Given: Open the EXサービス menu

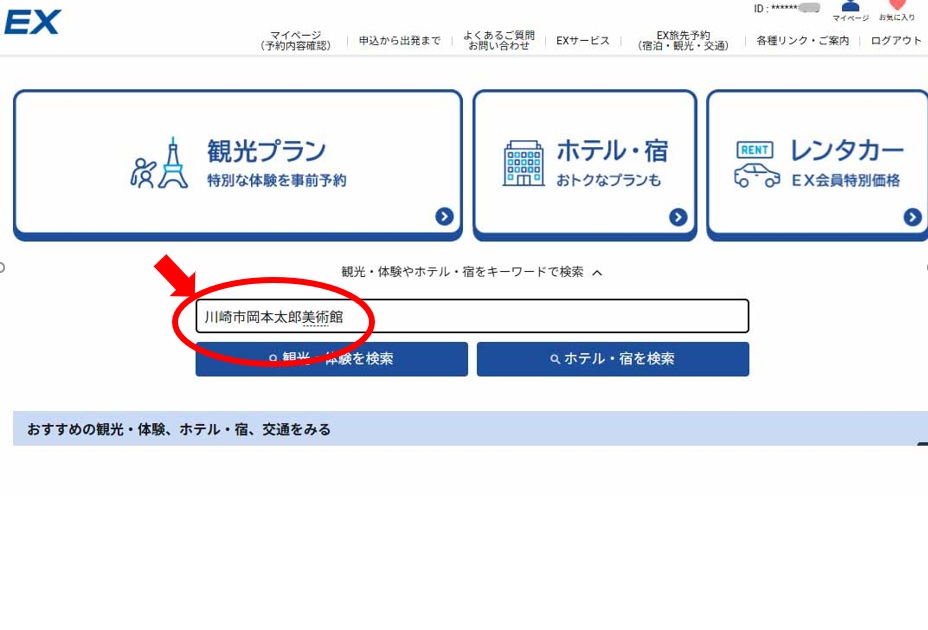Looking at the screenshot, I should point(582,40).
